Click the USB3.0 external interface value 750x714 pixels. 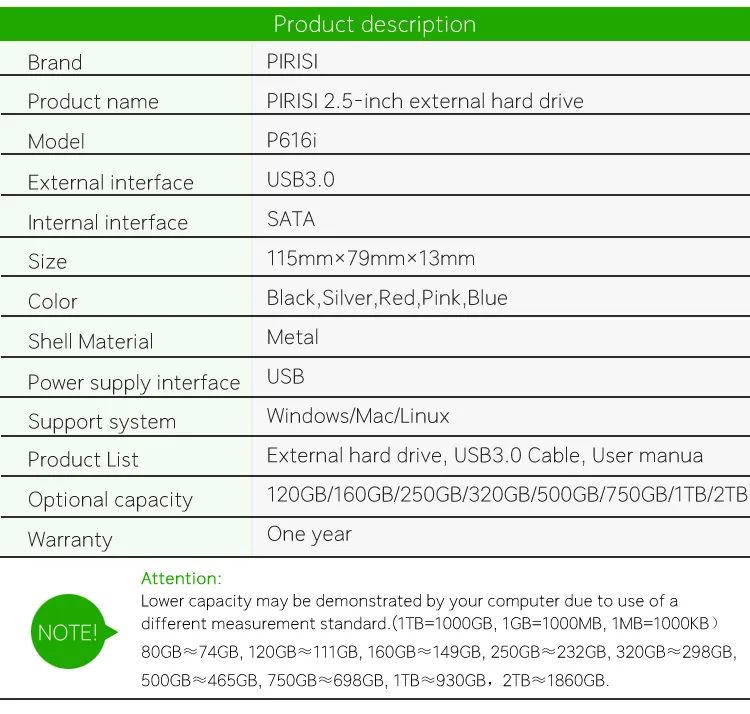click(x=300, y=180)
